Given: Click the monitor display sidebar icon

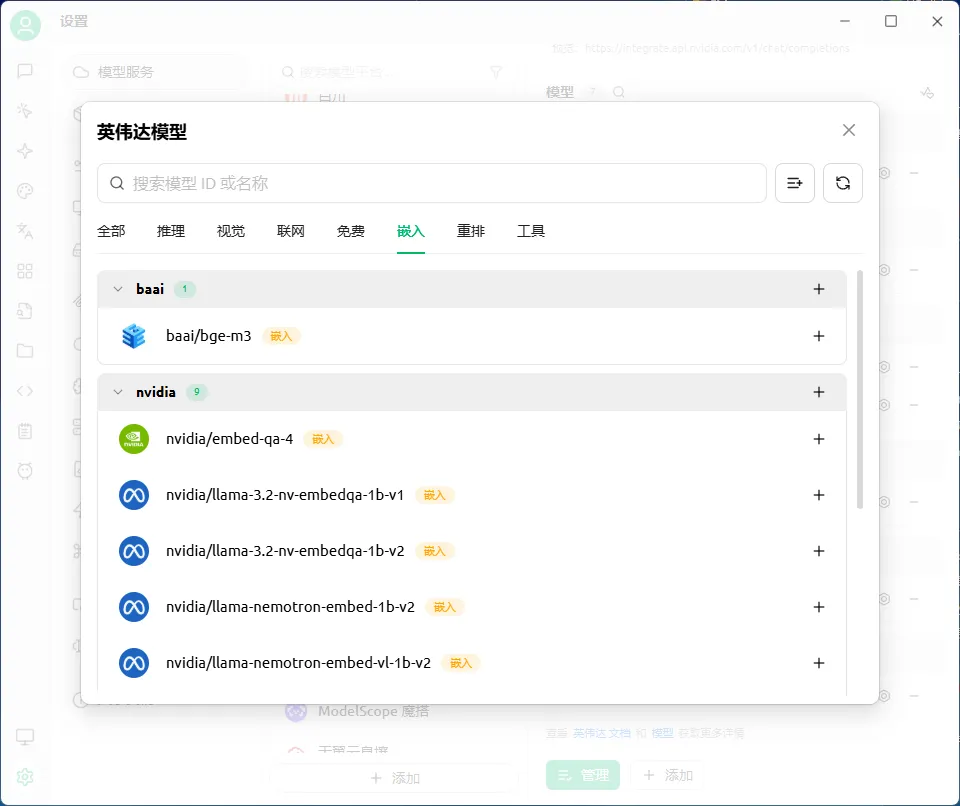Looking at the screenshot, I should [x=25, y=737].
